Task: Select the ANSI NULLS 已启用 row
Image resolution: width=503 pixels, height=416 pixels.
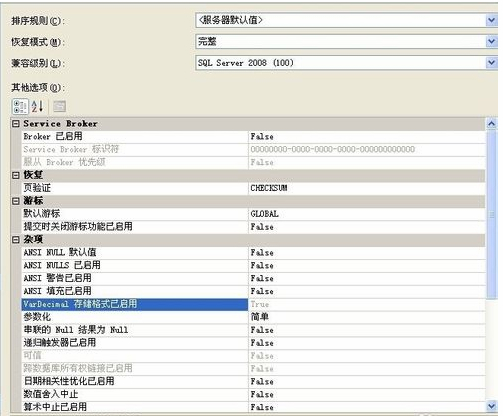Action: coord(135,265)
